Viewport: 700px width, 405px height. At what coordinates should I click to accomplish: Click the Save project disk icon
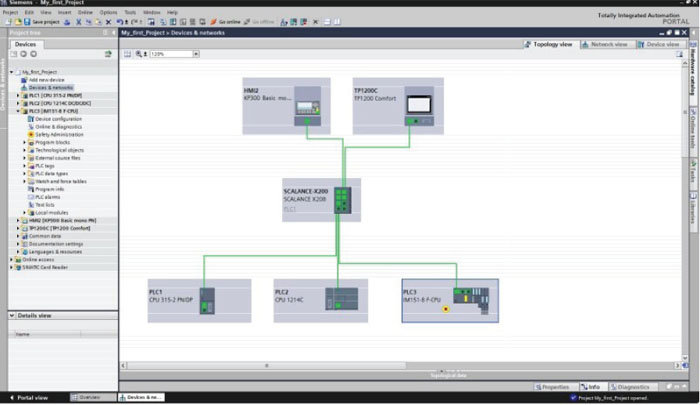coord(27,22)
